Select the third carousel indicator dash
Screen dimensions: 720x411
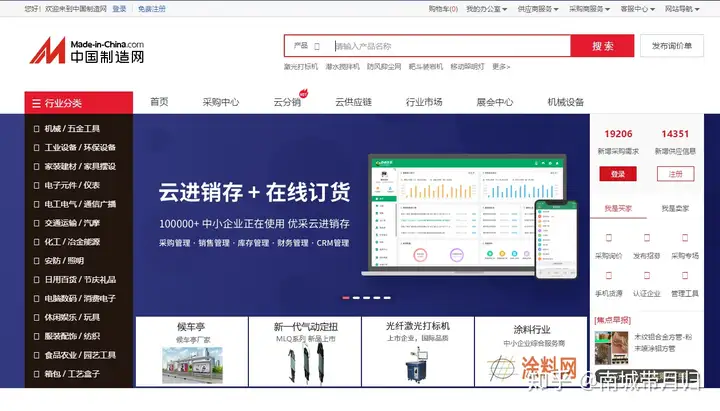[x=366, y=298]
